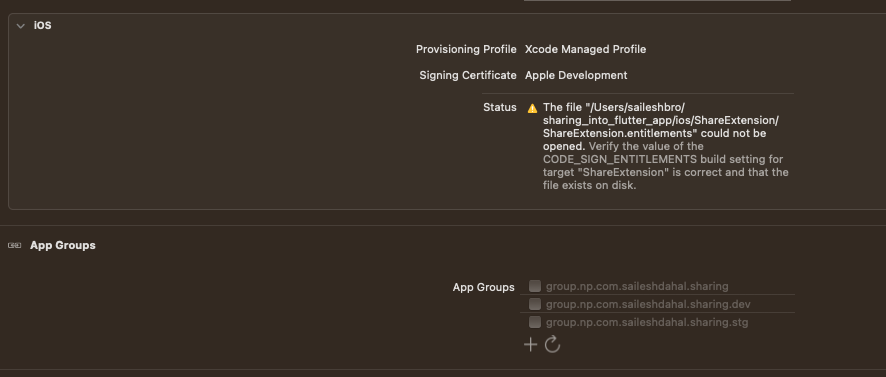Click the Provisioning Profile field label
This screenshot has width=886, height=377.
[x=466, y=49]
